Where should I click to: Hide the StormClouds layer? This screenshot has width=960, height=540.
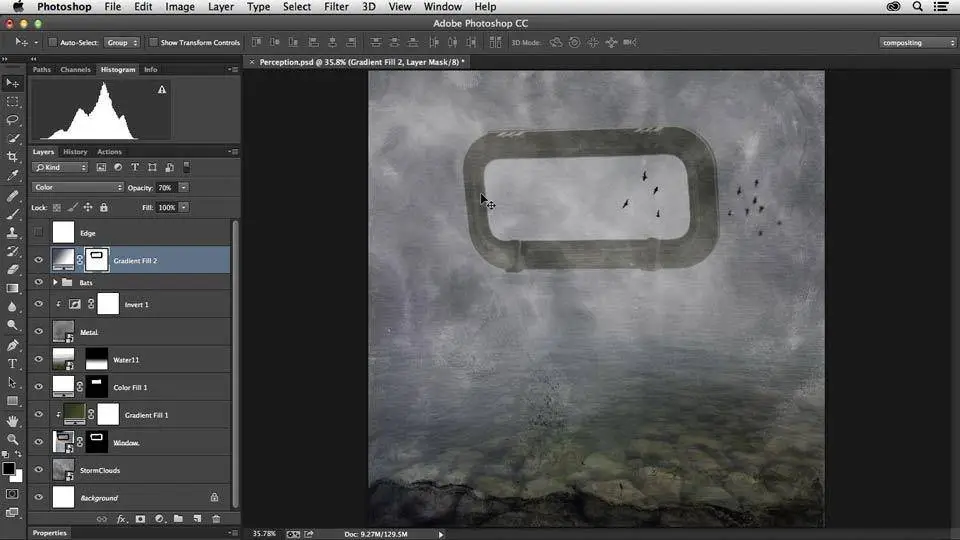click(x=39, y=470)
